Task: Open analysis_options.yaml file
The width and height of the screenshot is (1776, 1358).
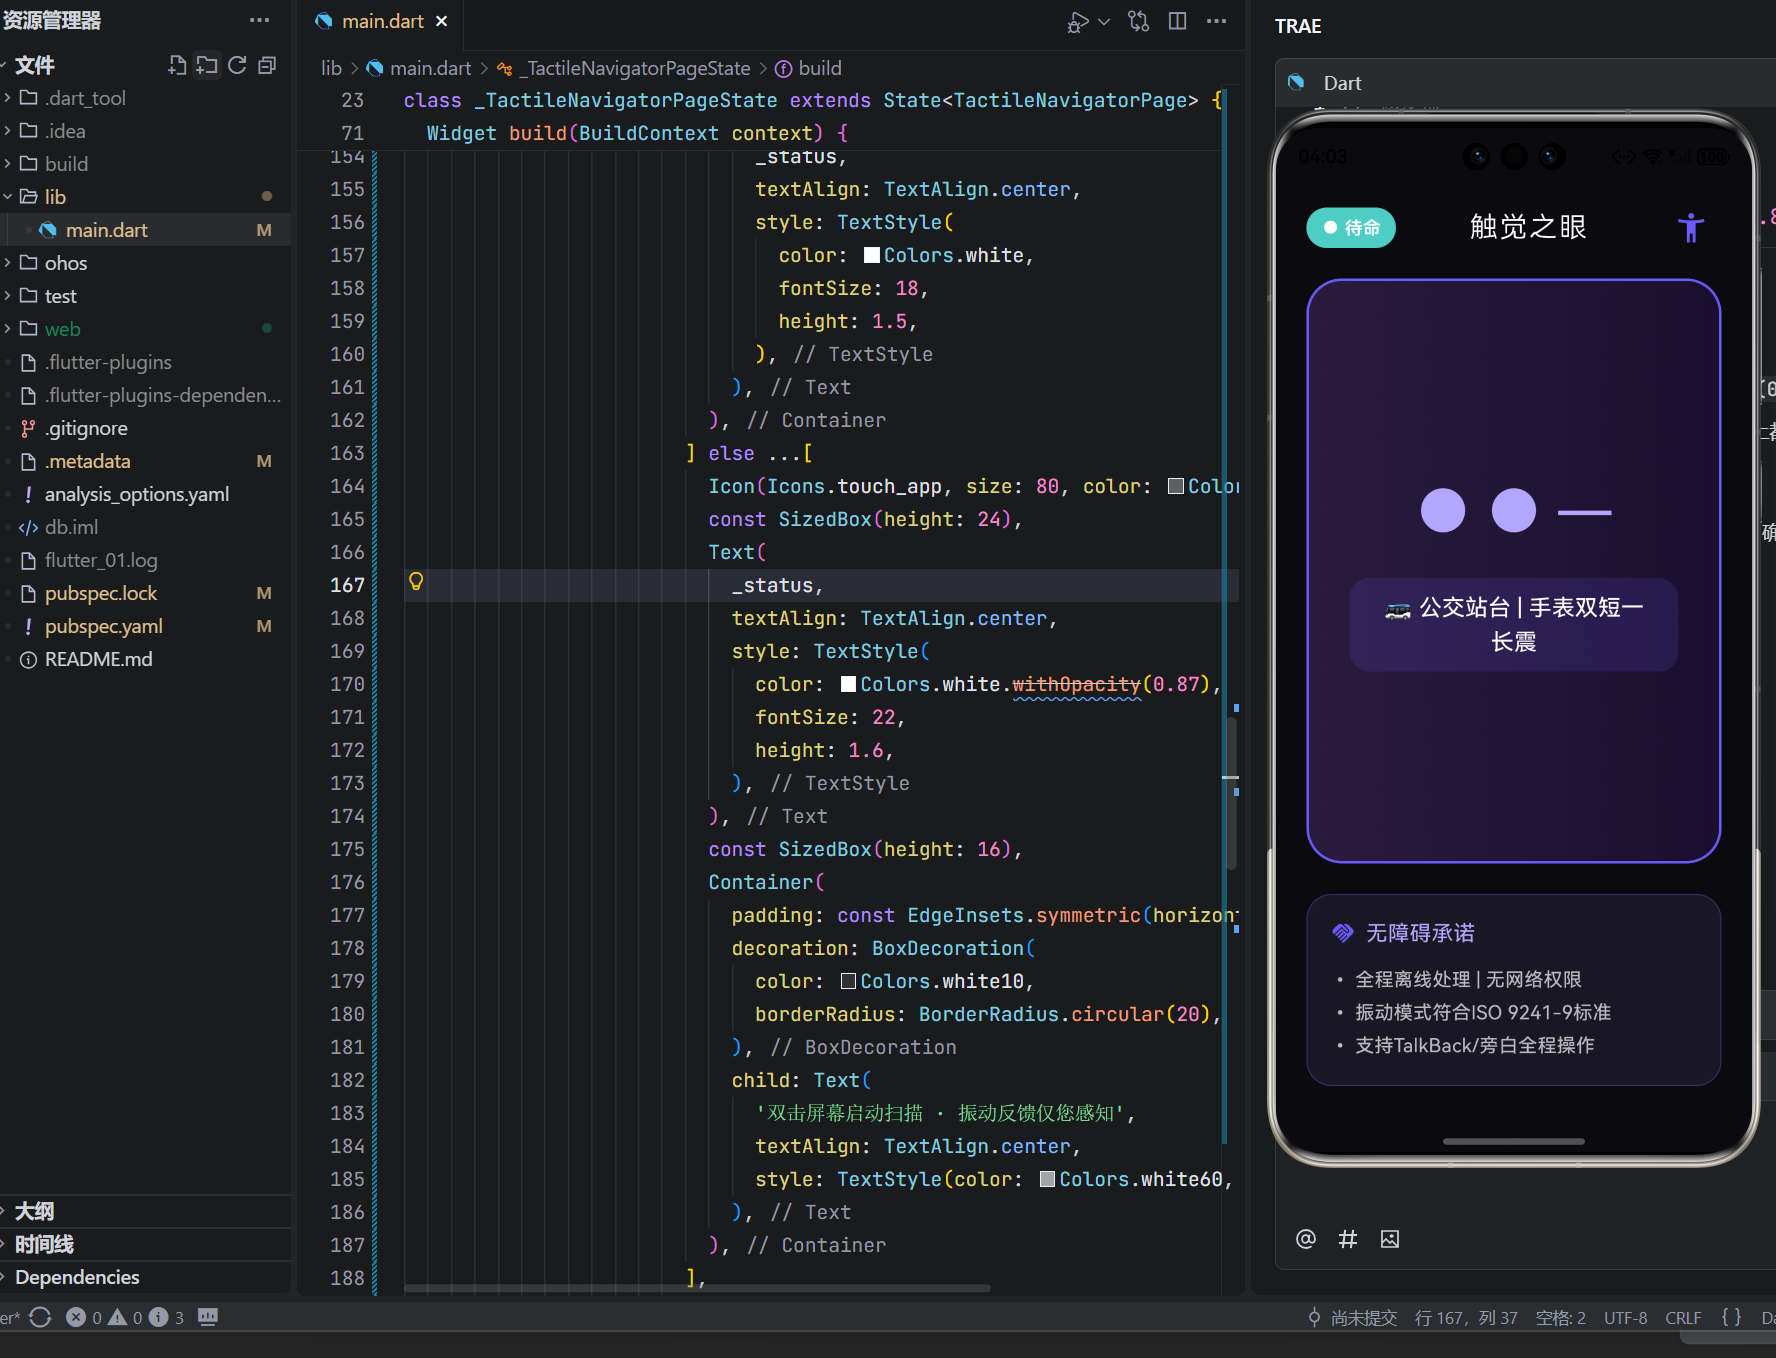Action: pyautogui.click(x=145, y=494)
